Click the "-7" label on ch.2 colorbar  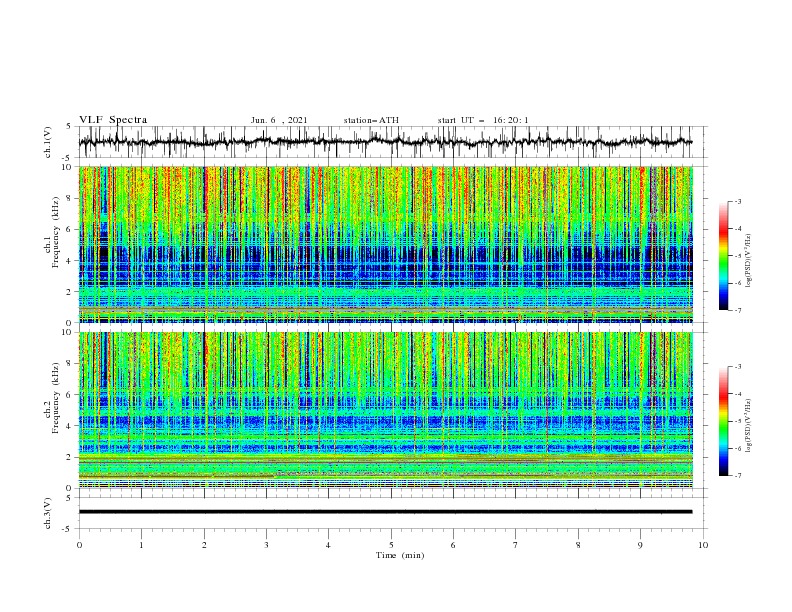737,476
